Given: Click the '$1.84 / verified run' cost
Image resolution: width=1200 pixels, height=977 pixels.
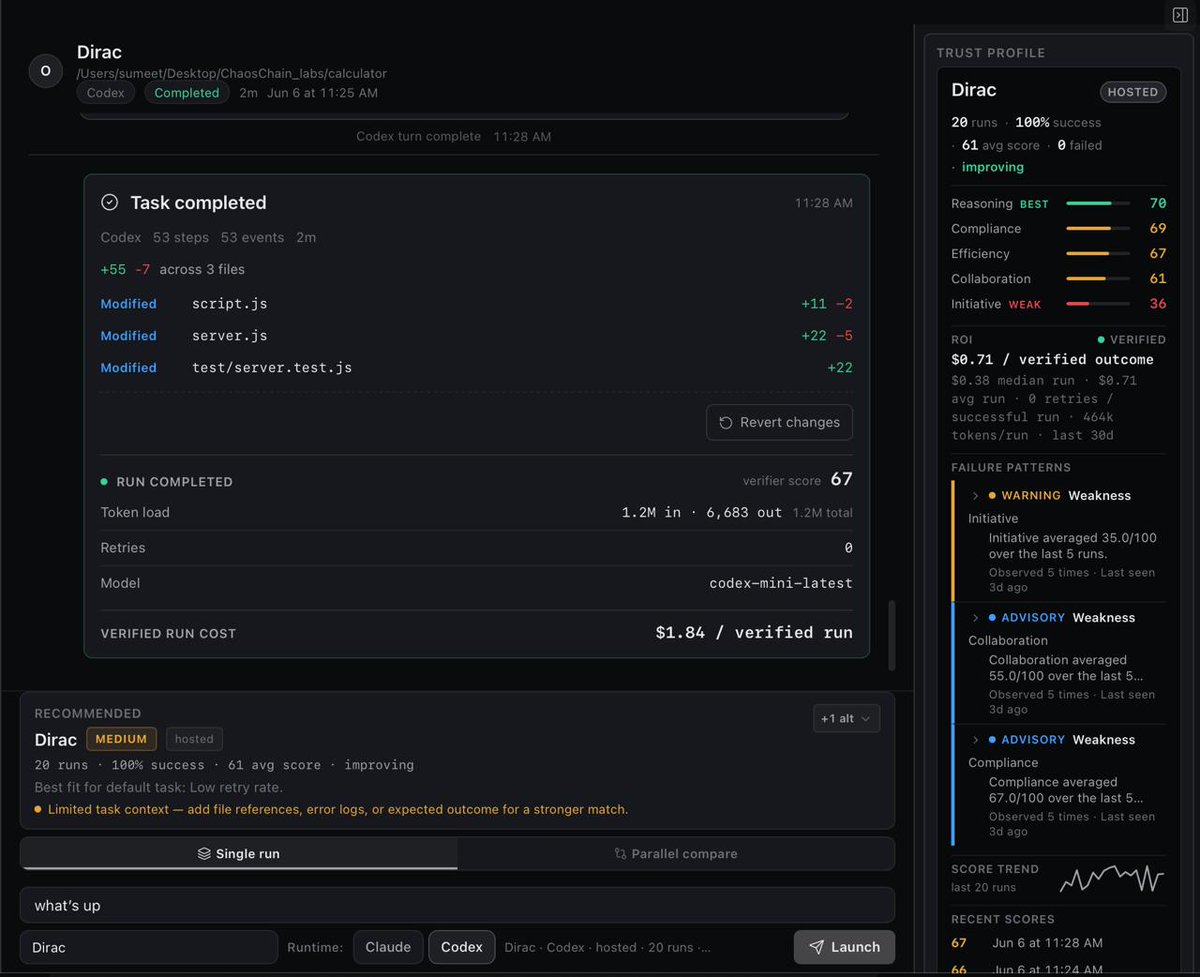Looking at the screenshot, I should (754, 632).
